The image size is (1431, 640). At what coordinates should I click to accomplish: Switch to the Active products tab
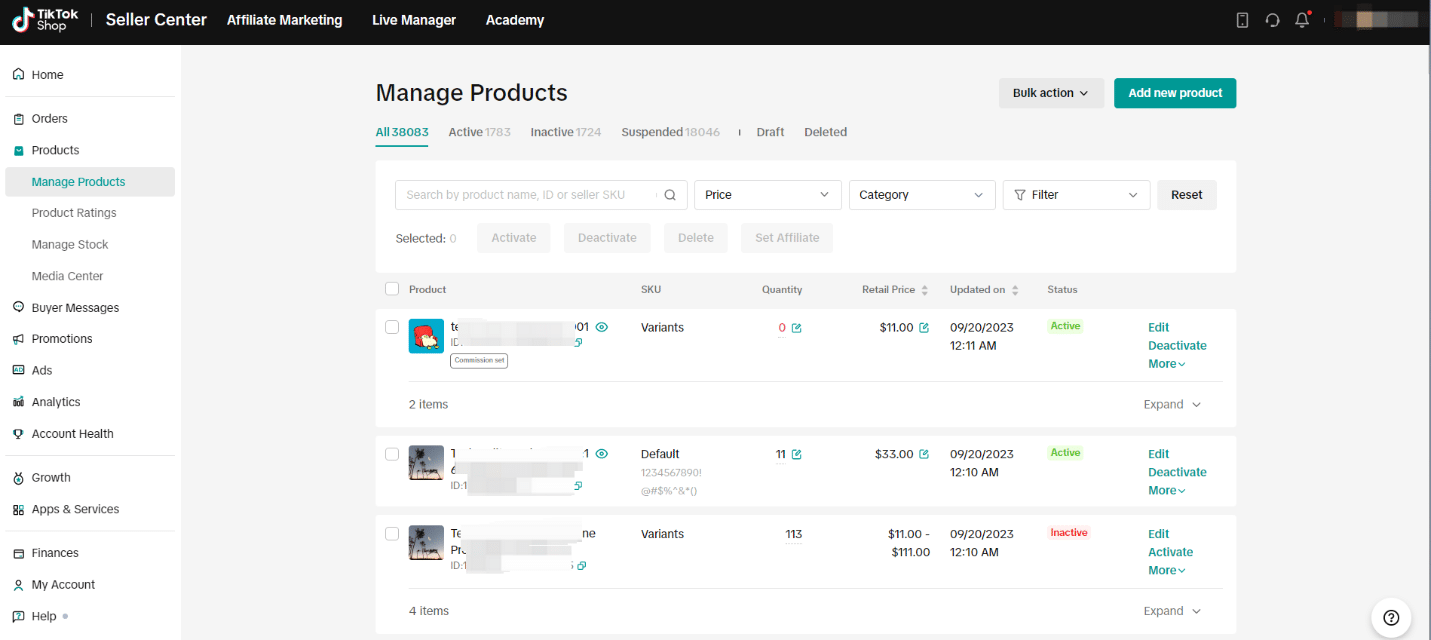coord(479,131)
